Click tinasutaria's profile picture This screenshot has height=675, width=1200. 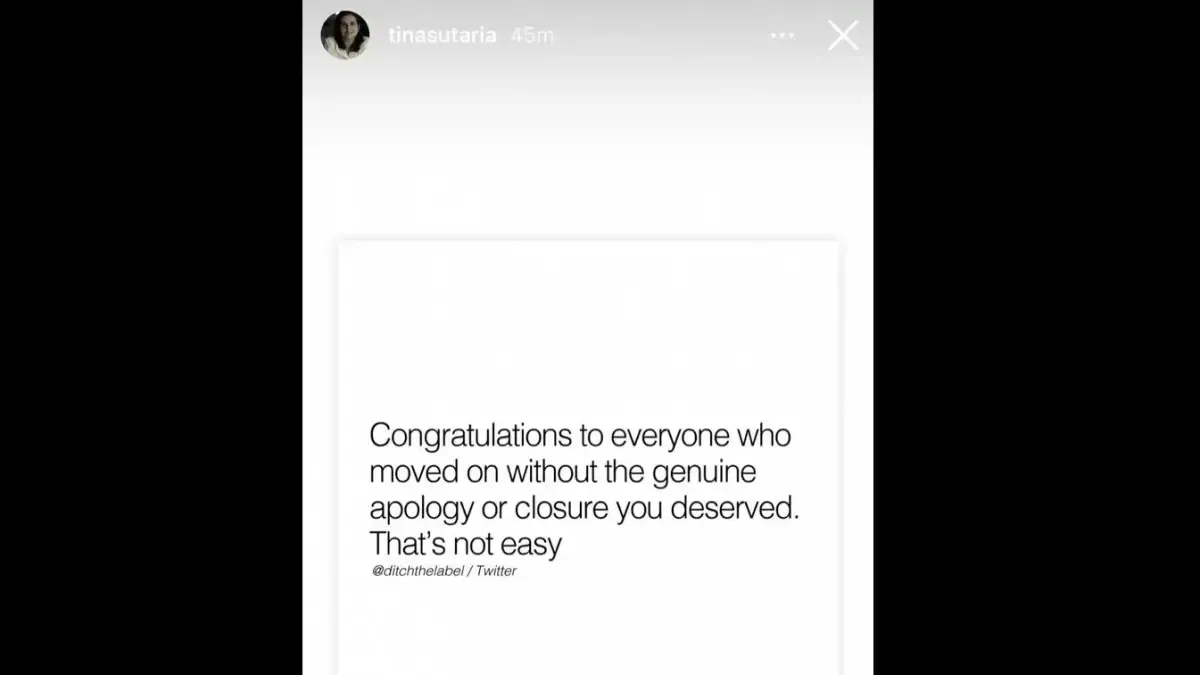pos(345,36)
